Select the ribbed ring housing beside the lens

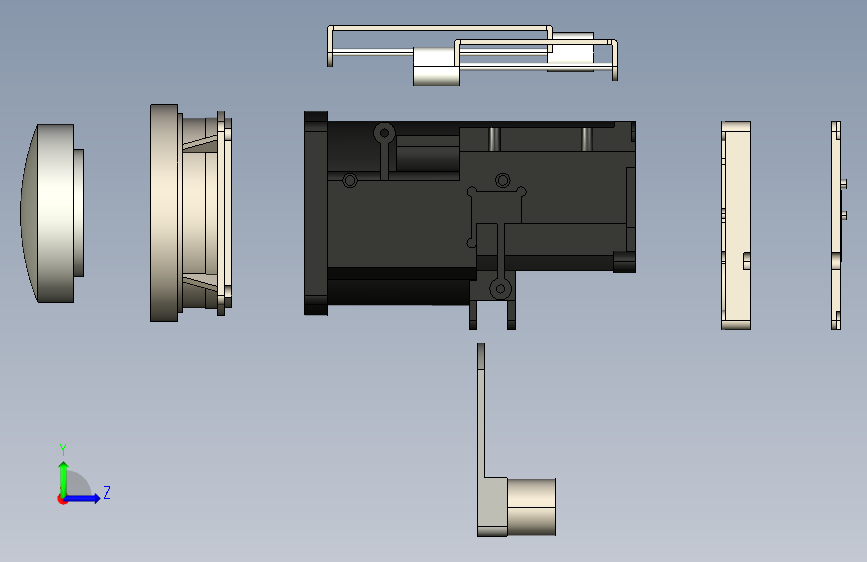coord(191,213)
